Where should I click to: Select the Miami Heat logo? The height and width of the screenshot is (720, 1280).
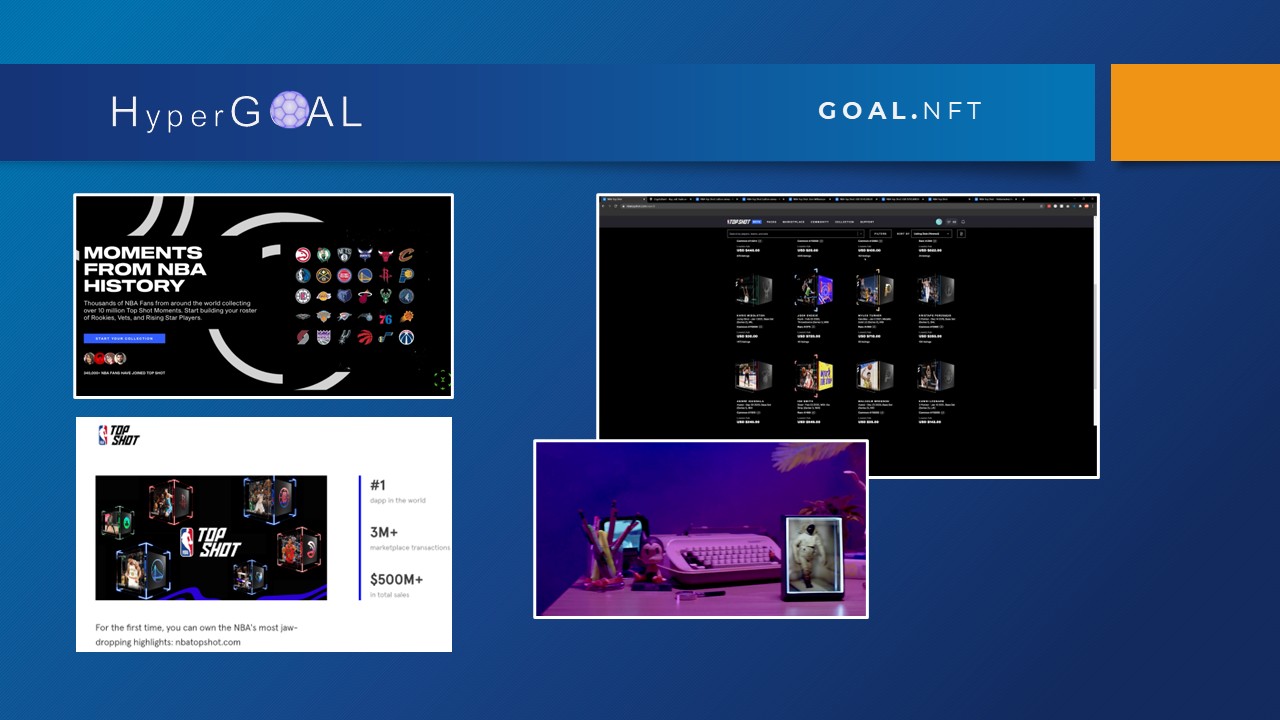point(365,296)
